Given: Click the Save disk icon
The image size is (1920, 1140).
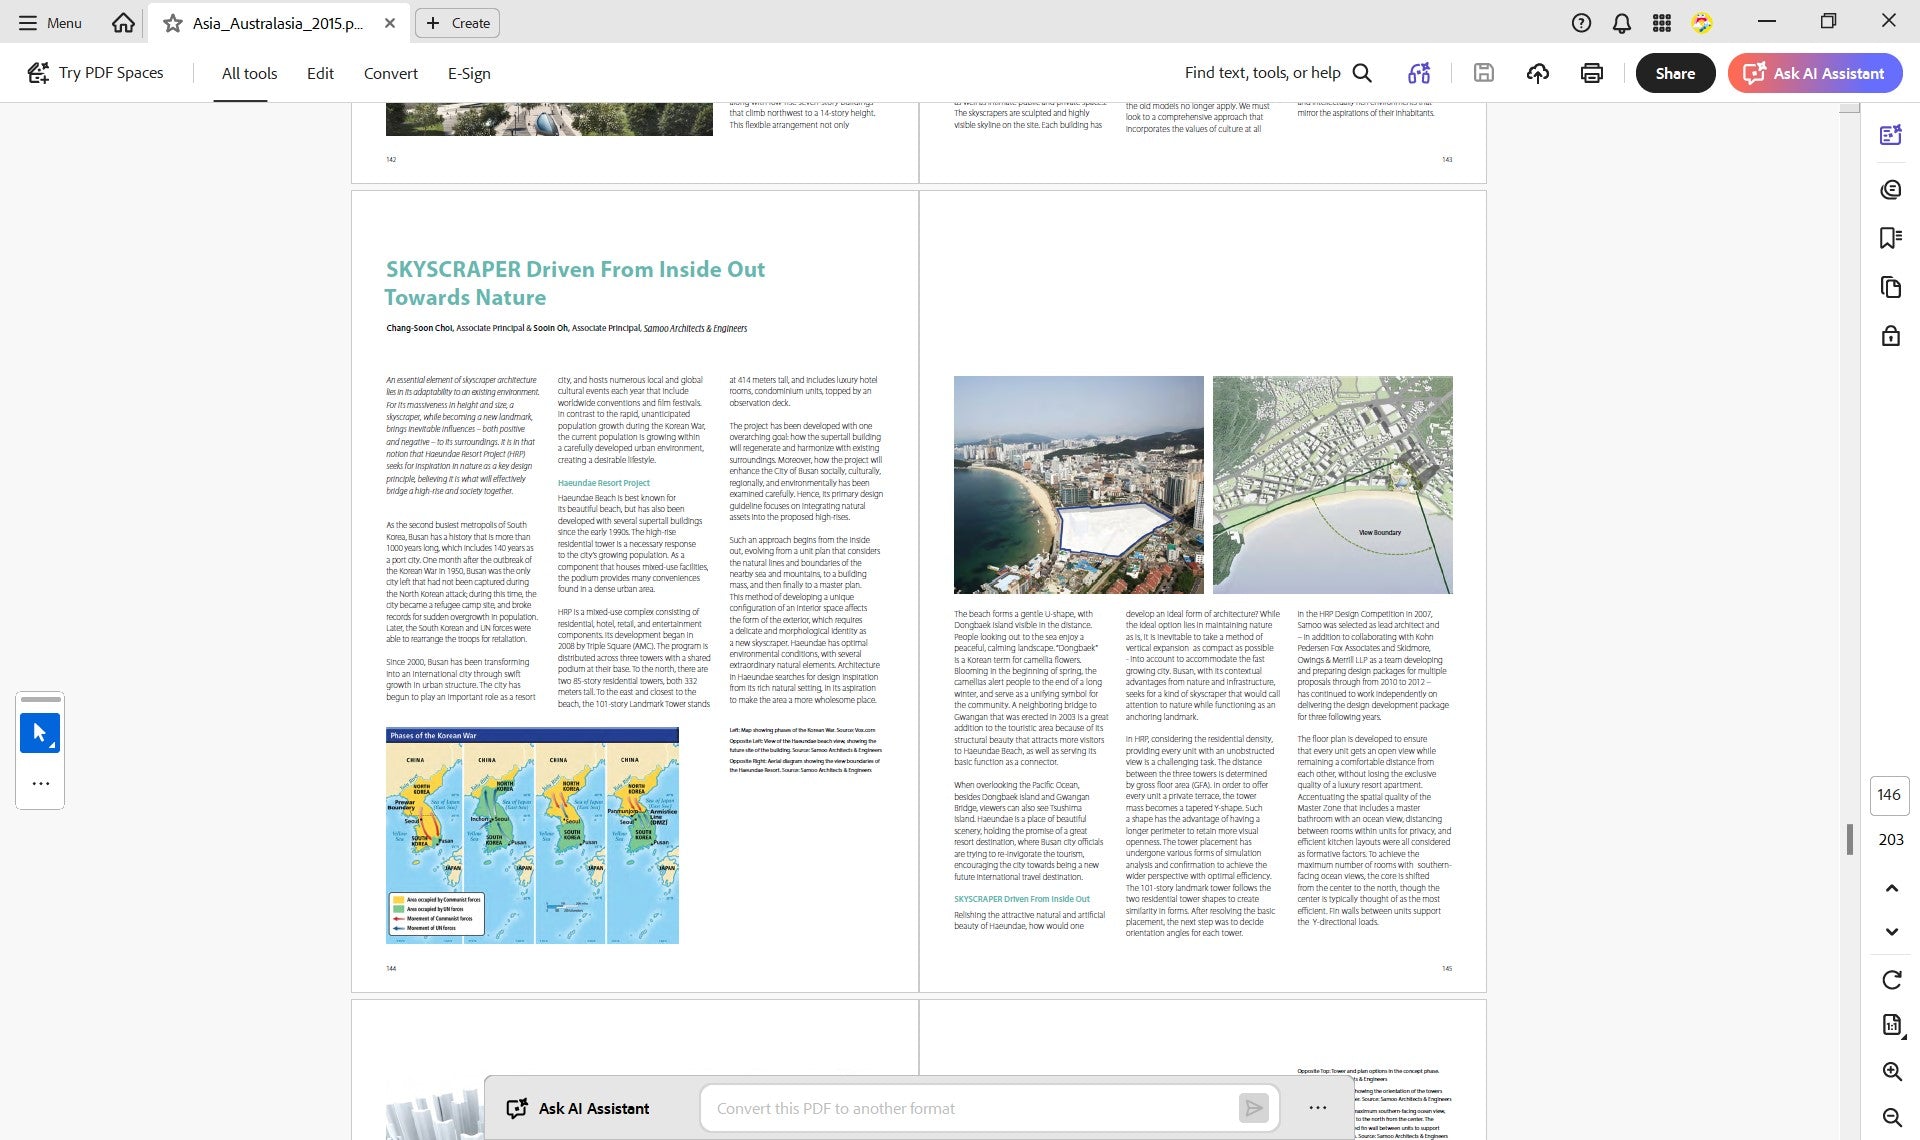Looking at the screenshot, I should [x=1484, y=73].
